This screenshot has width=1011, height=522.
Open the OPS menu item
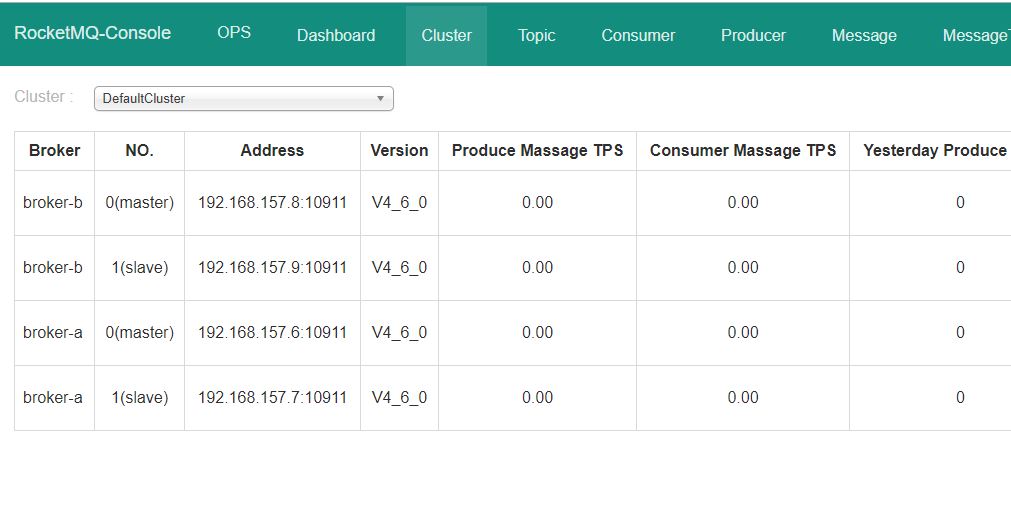pos(234,33)
